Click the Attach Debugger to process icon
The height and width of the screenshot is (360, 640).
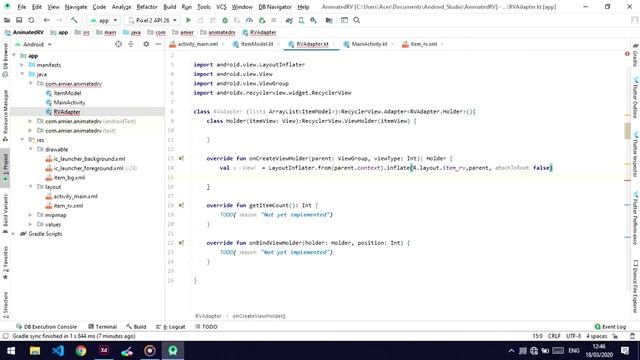(262, 20)
